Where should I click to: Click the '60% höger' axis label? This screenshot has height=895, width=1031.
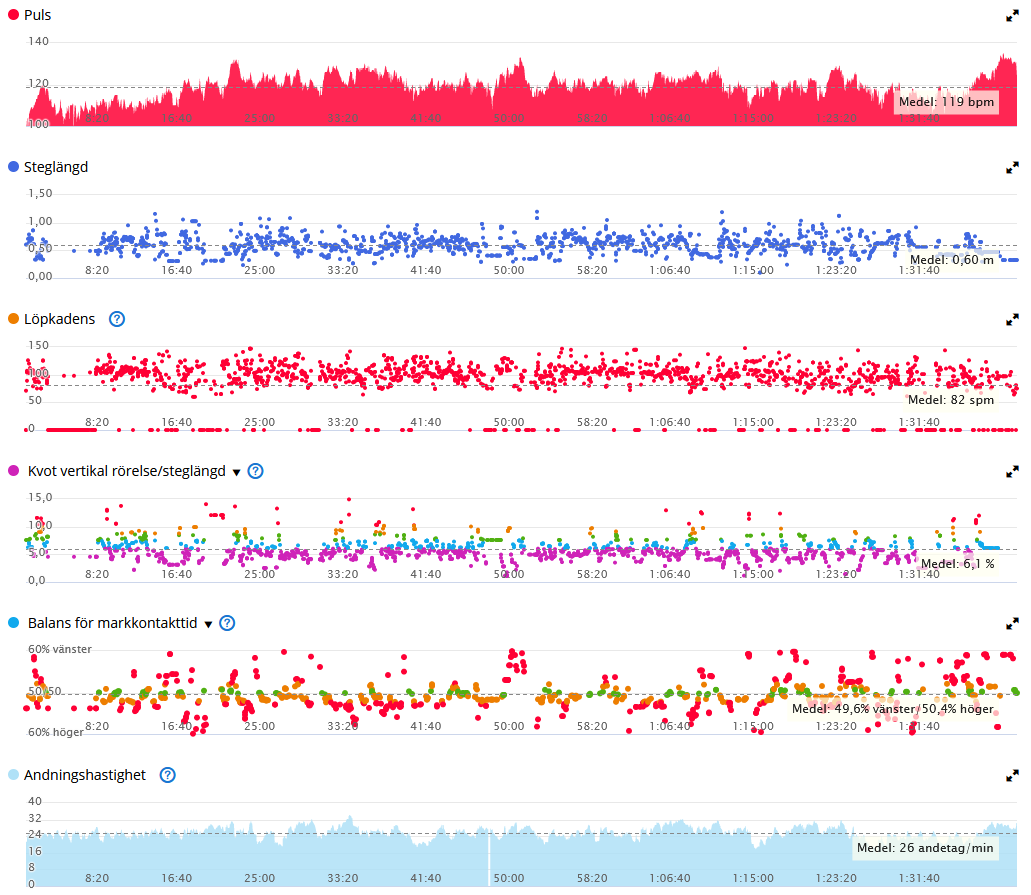click(x=56, y=732)
